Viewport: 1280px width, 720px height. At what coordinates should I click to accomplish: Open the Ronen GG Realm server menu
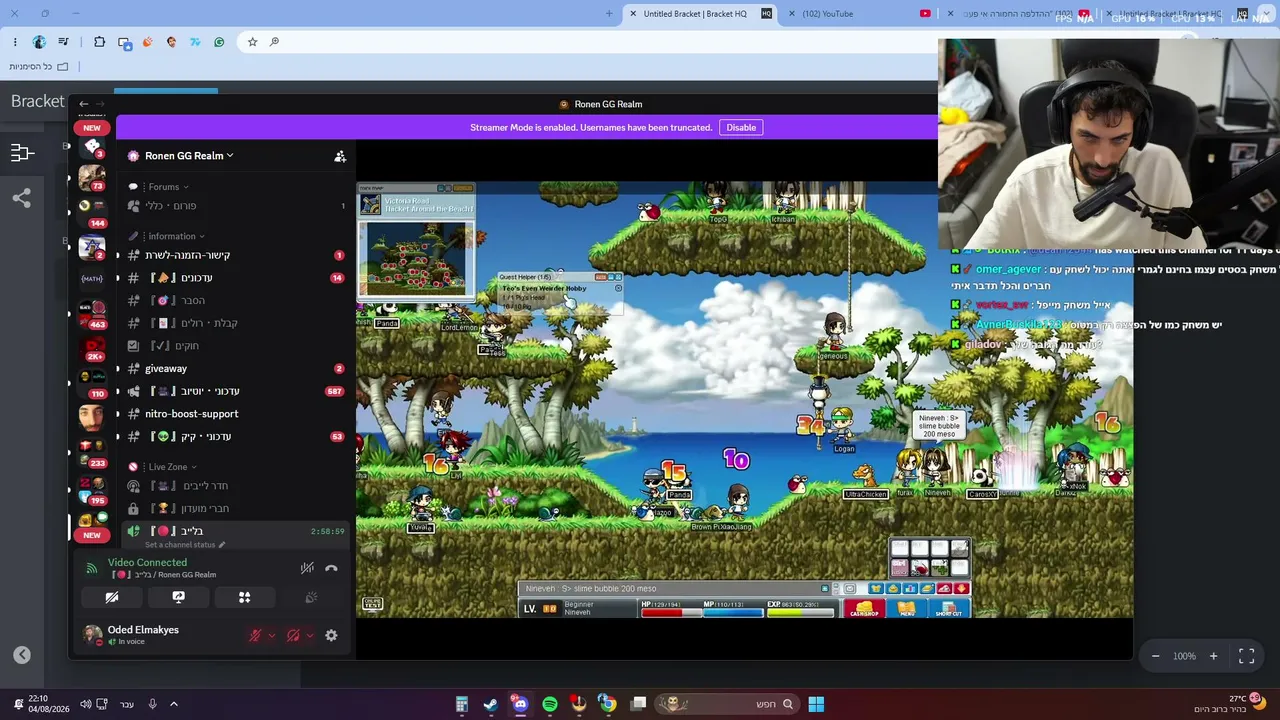click(189, 156)
